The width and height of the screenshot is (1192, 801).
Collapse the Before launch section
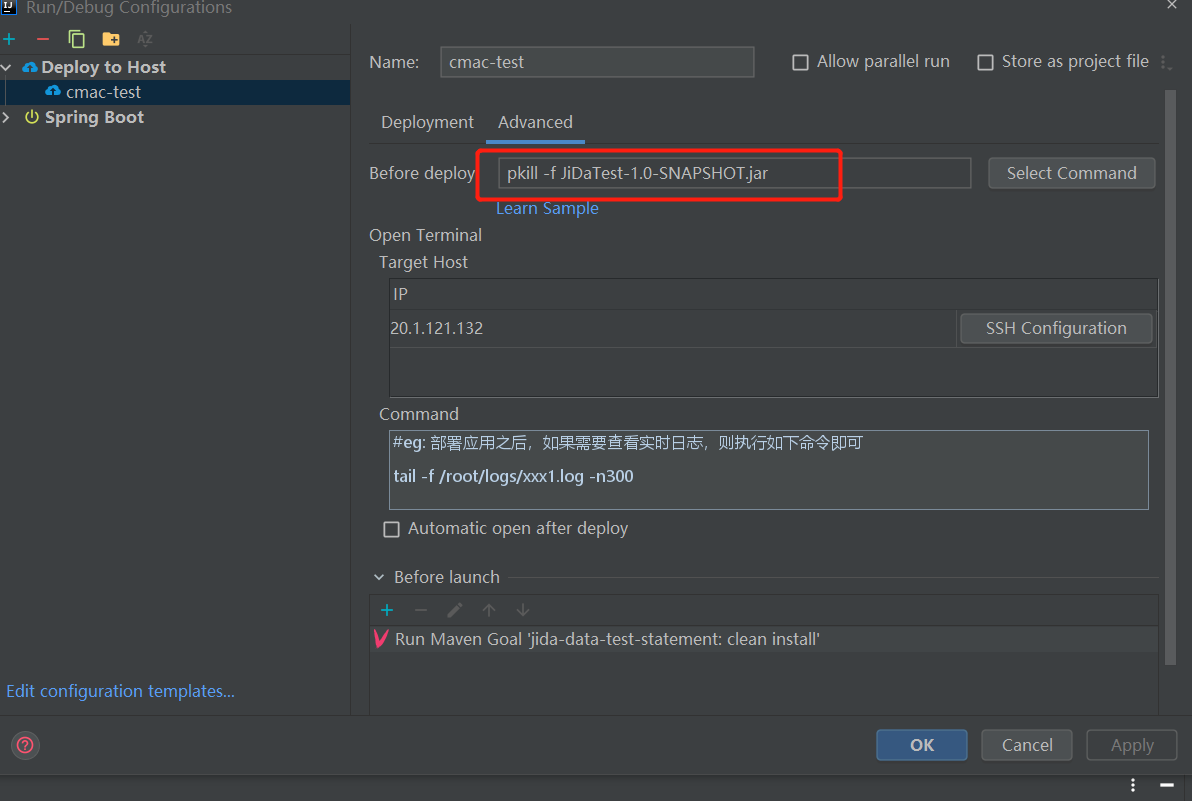(x=378, y=577)
